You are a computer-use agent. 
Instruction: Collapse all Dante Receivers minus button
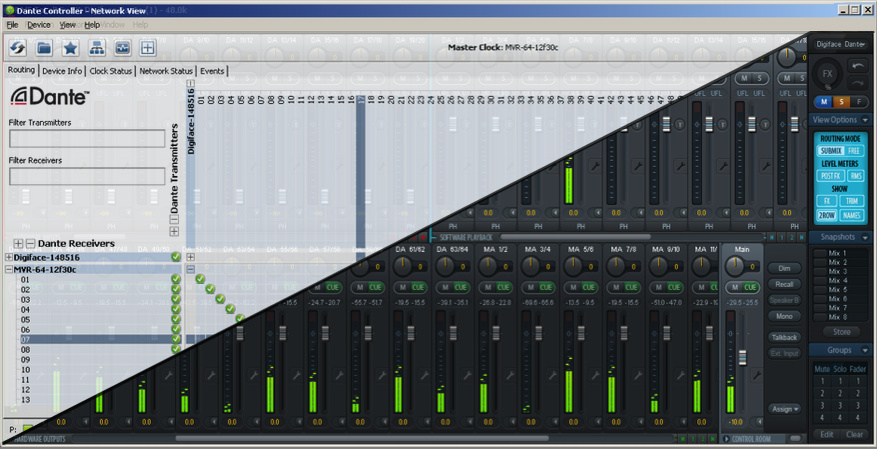pos(30,244)
